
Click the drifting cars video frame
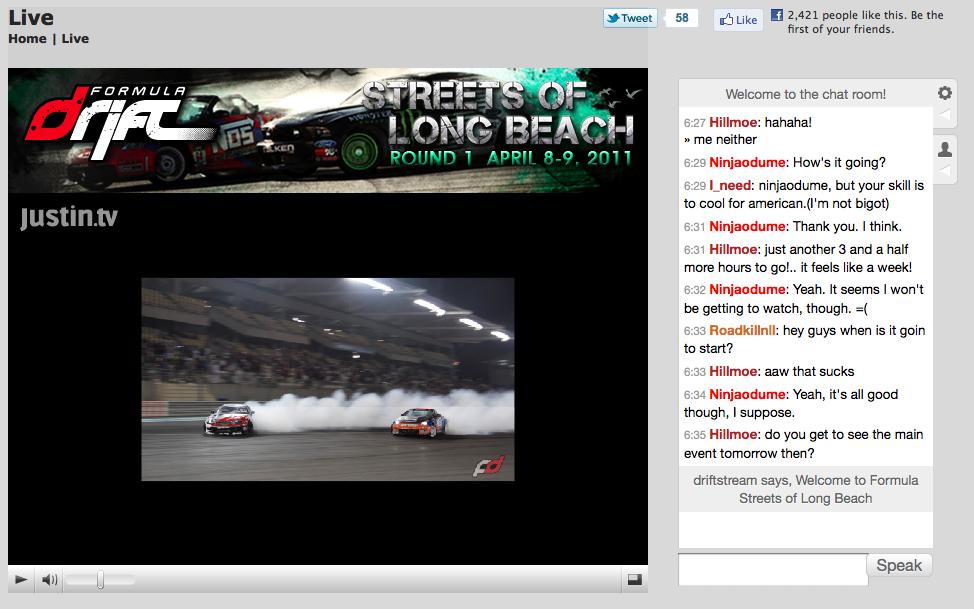(327, 379)
